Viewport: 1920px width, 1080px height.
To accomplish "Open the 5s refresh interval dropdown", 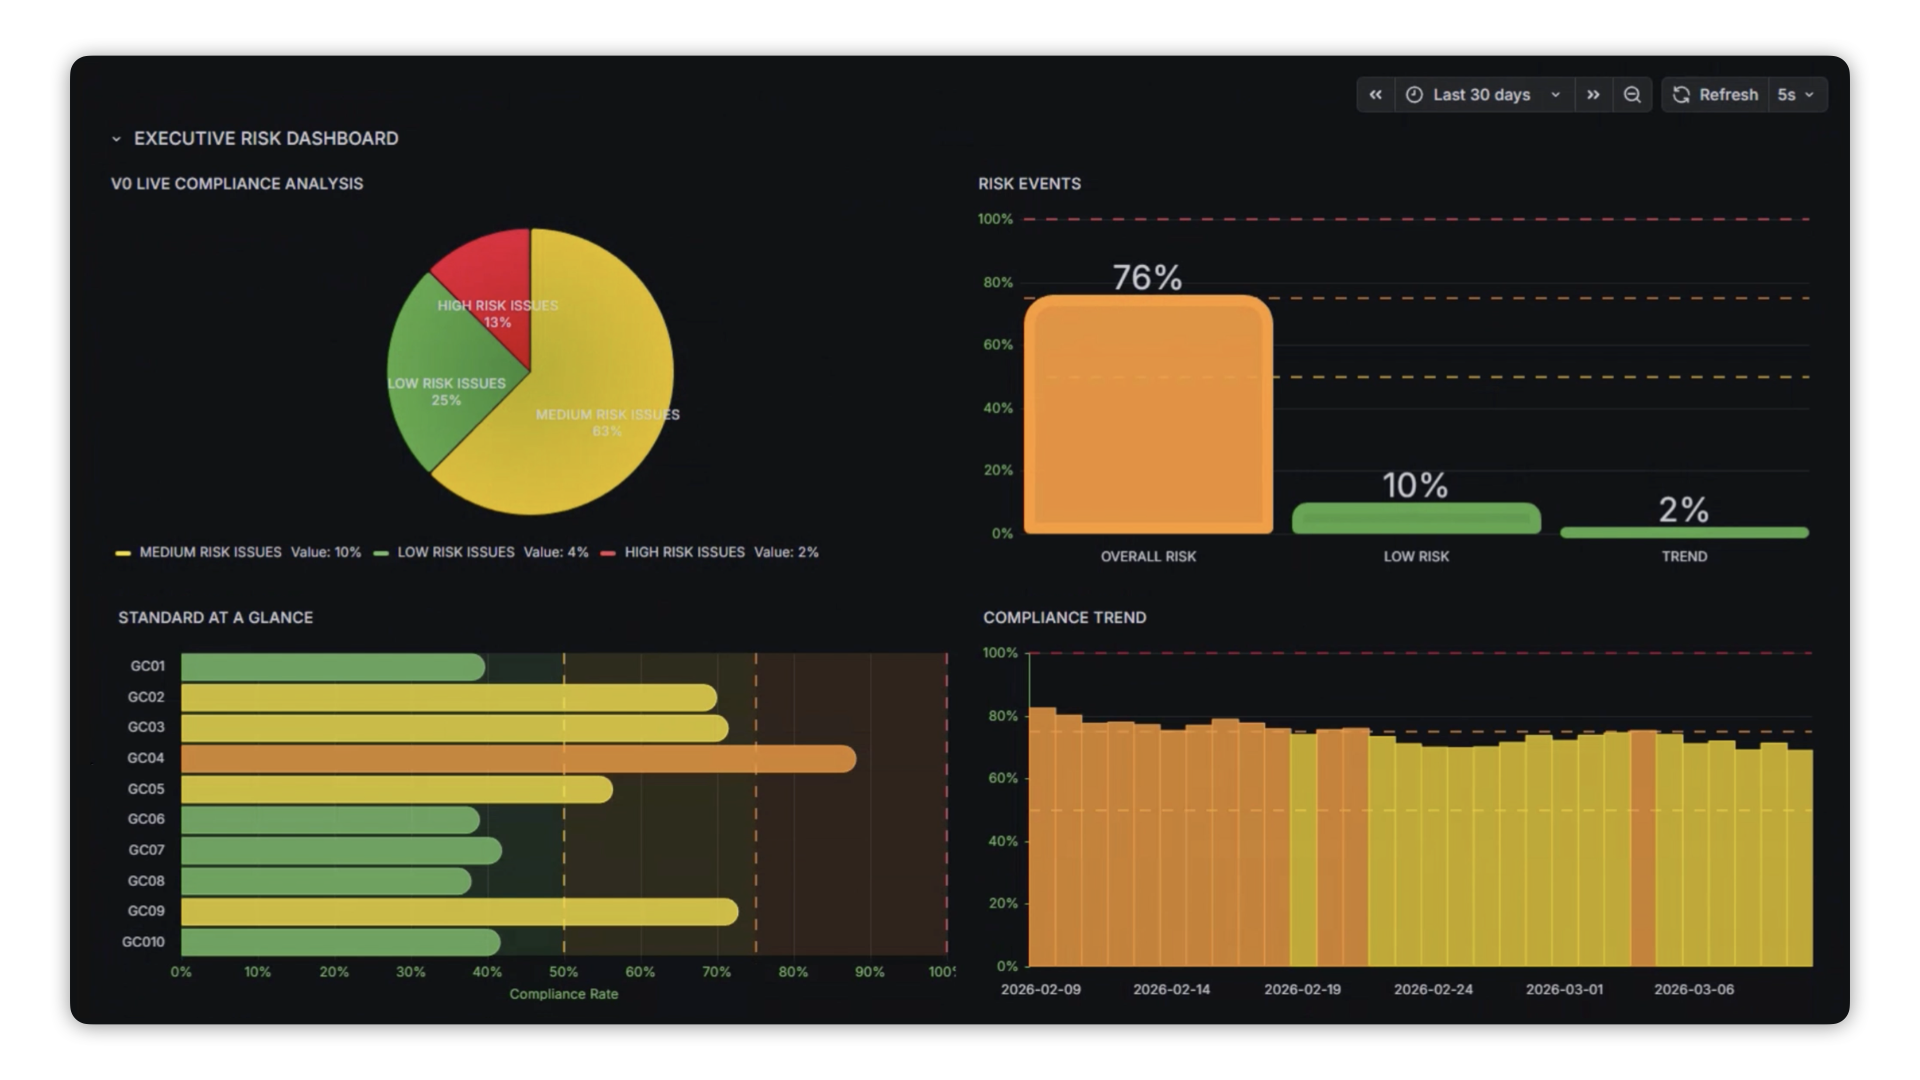I will (x=1796, y=95).
